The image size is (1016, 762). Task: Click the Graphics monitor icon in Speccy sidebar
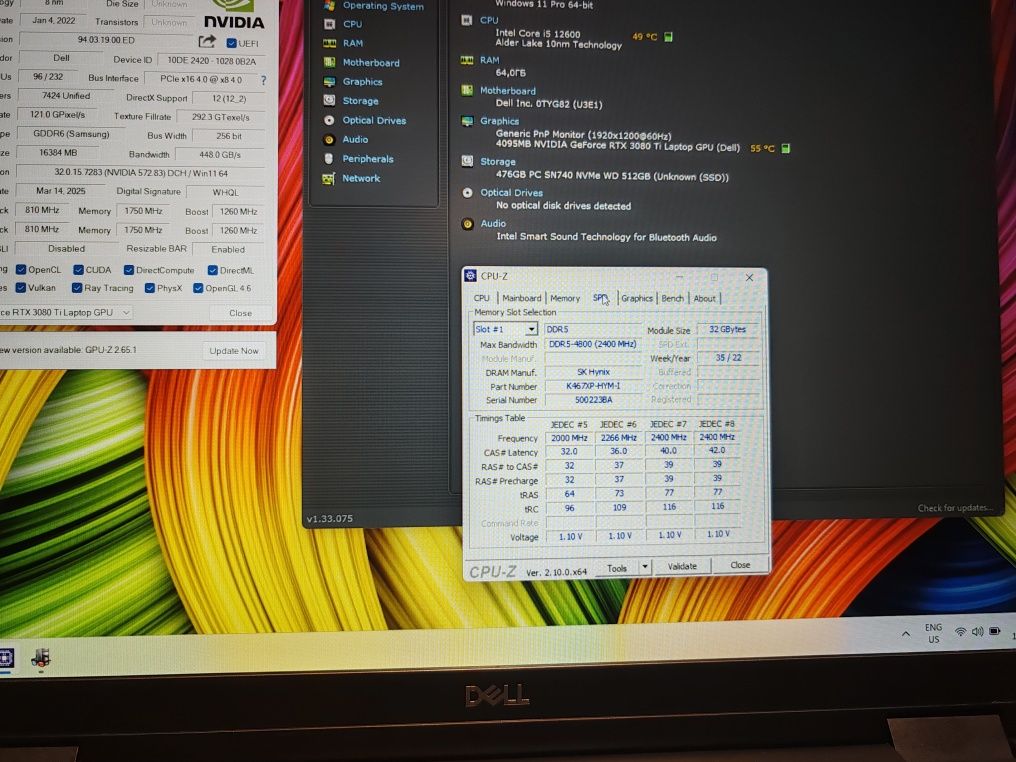(329, 82)
